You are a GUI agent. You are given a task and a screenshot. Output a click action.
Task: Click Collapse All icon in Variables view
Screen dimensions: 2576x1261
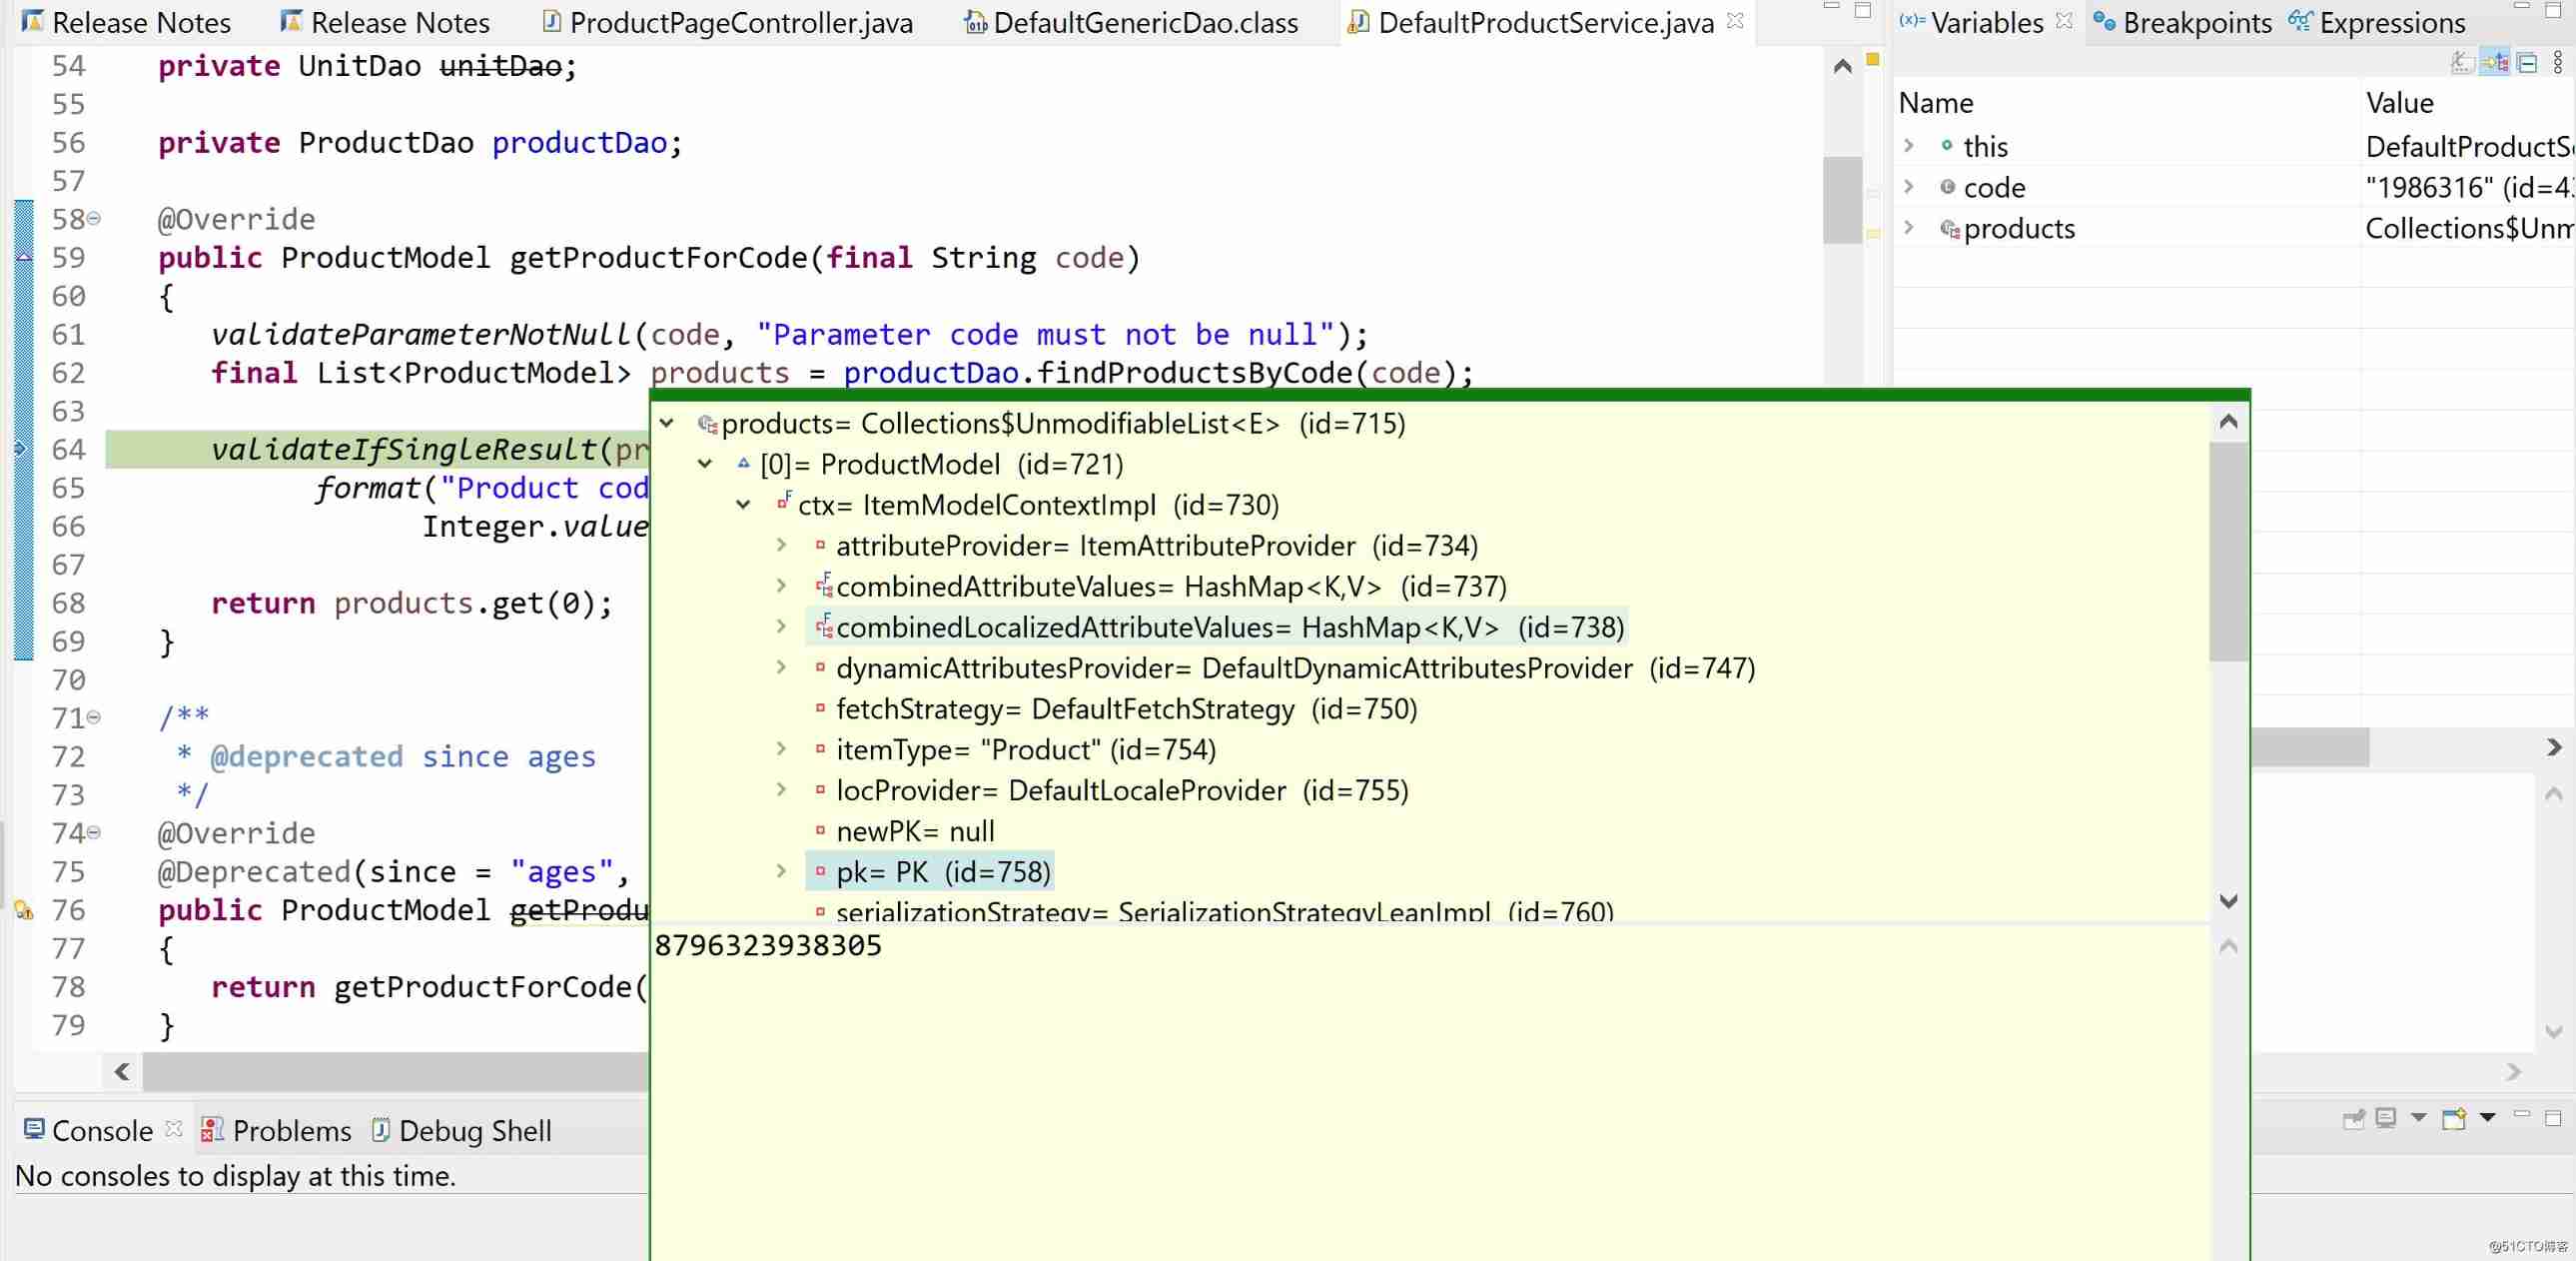pos(2527,63)
